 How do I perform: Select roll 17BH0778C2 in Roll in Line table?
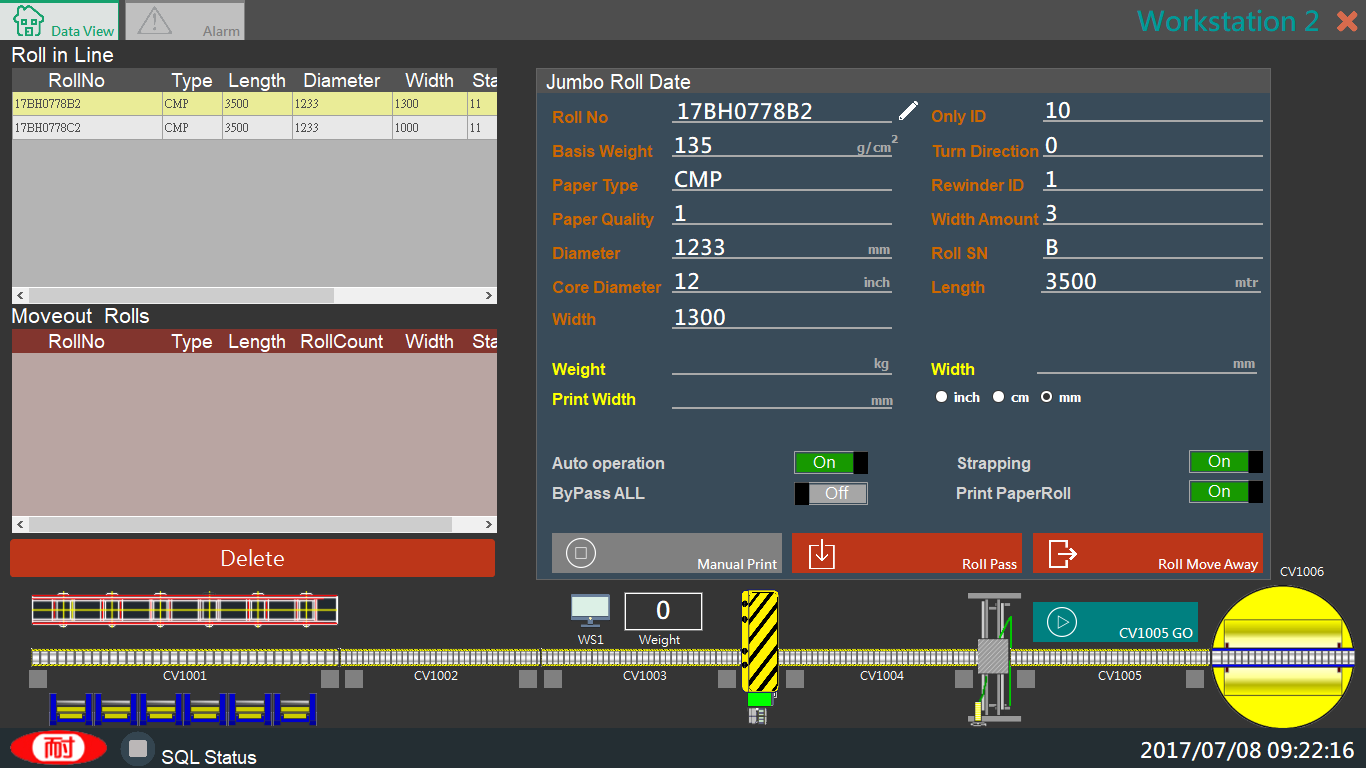[88, 128]
